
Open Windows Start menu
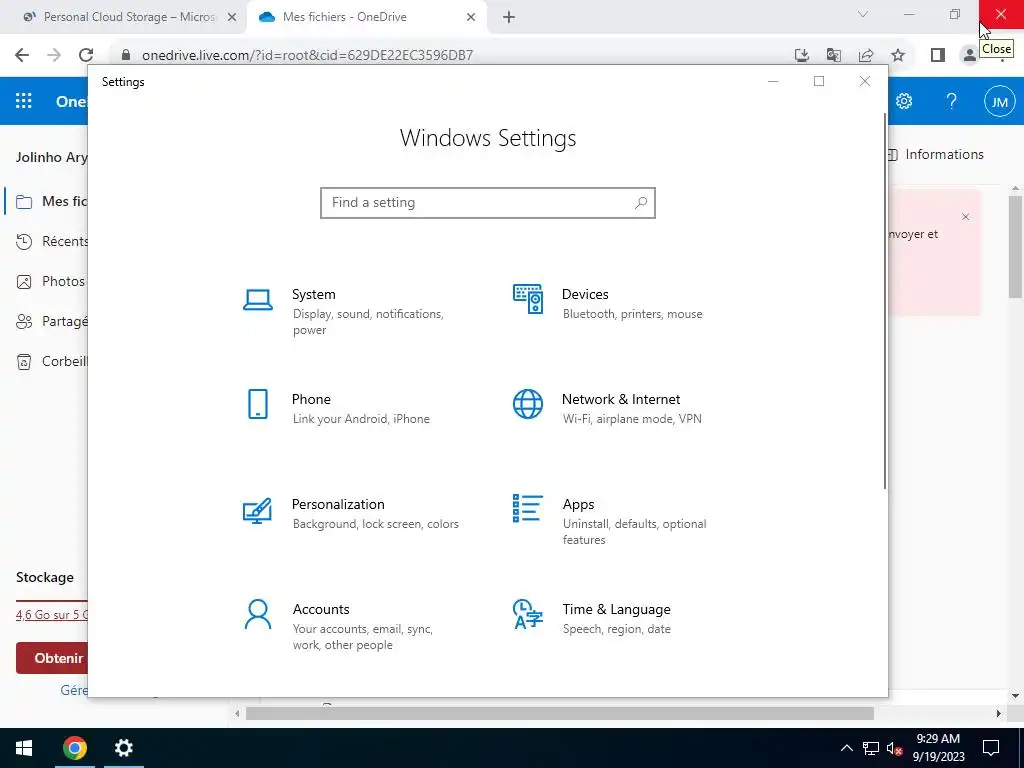click(x=24, y=748)
